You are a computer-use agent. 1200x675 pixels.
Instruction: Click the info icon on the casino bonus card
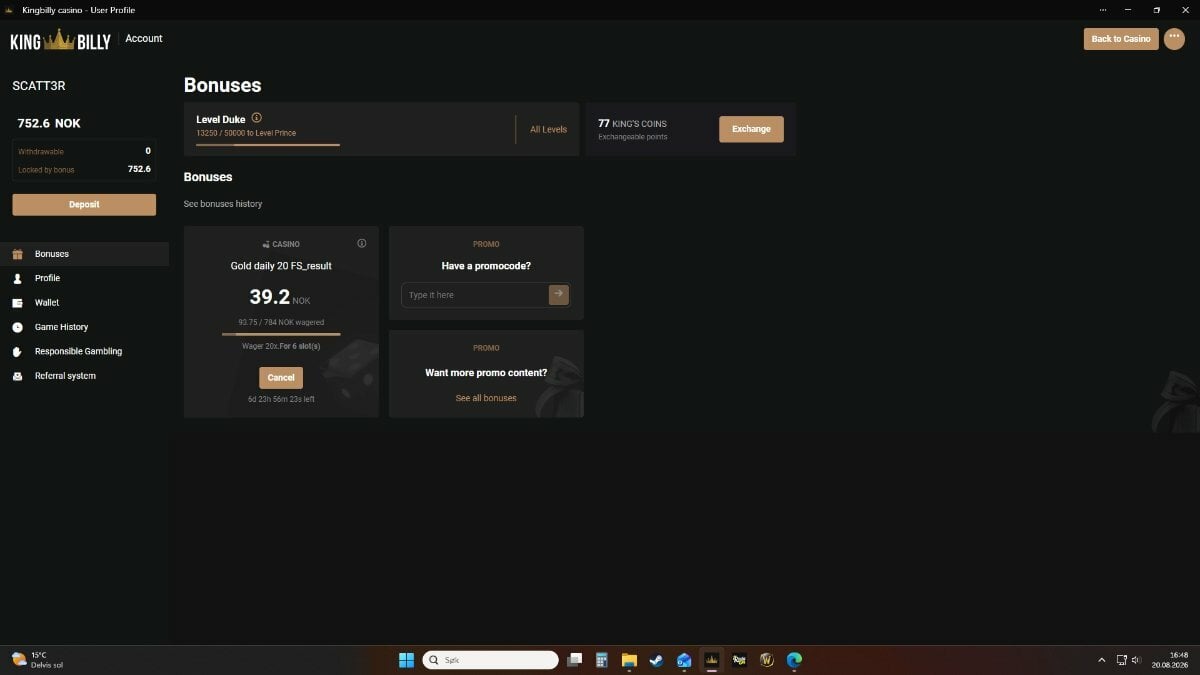362,243
